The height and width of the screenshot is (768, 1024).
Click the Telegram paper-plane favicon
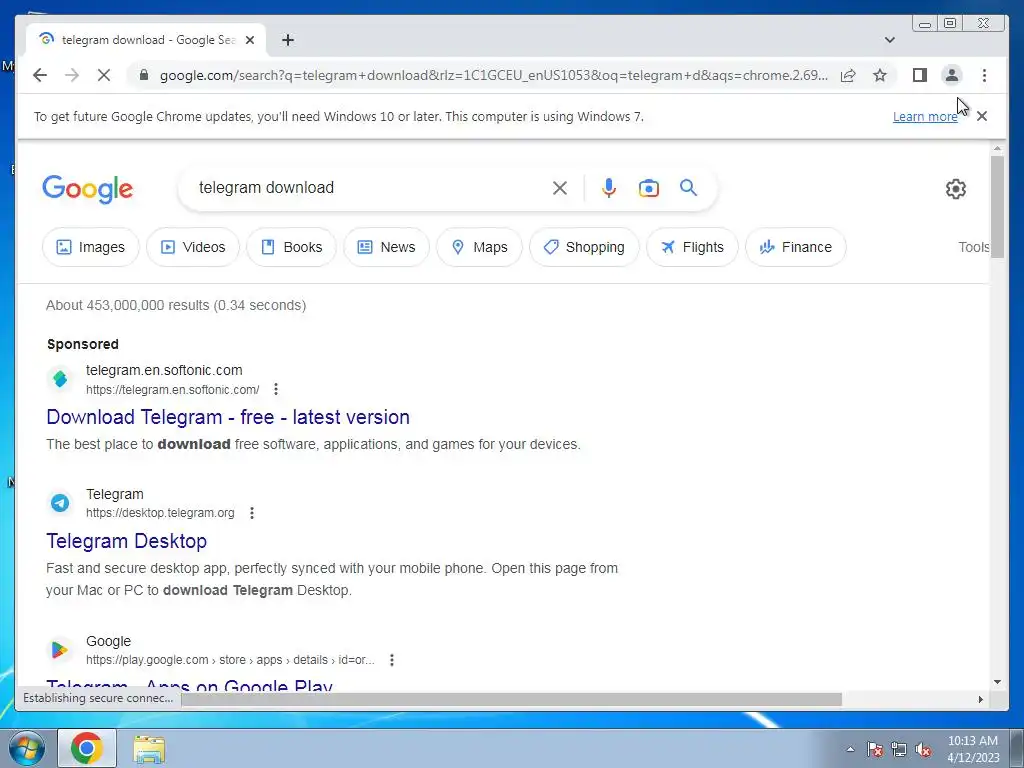(x=60, y=503)
